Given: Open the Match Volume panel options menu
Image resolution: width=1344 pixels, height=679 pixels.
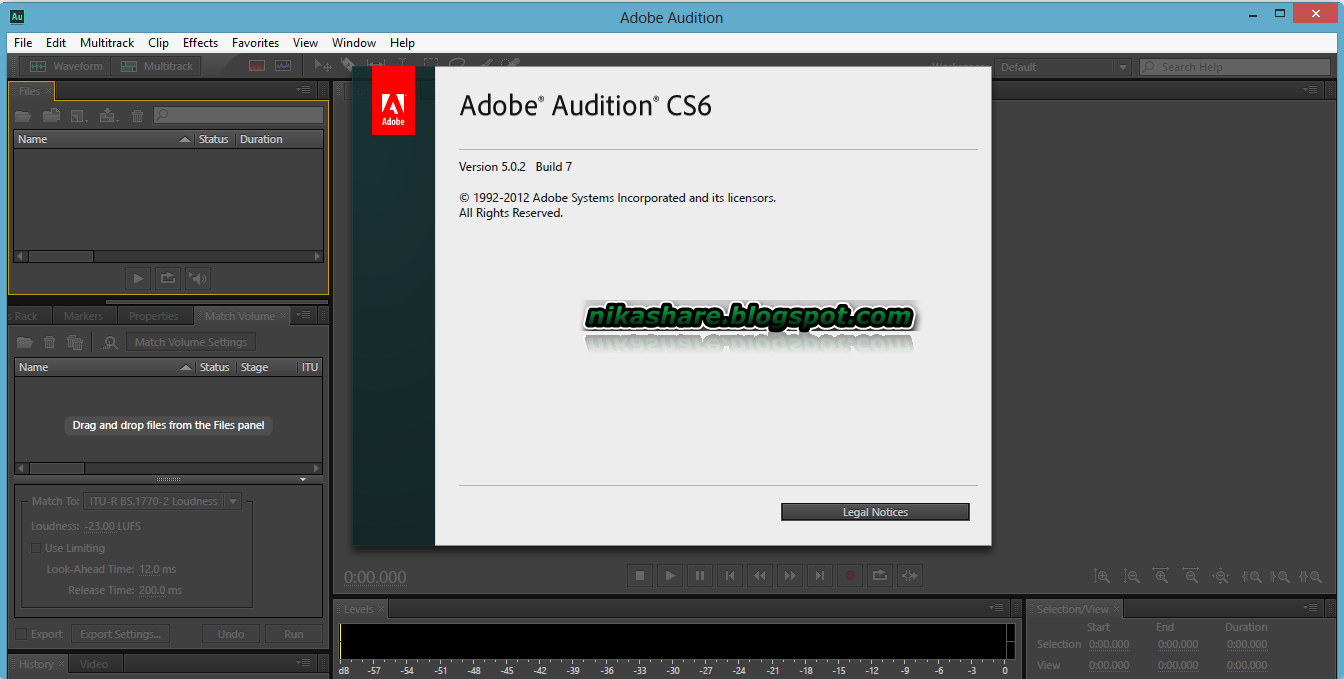Looking at the screenshot, I should click(304, 315).
